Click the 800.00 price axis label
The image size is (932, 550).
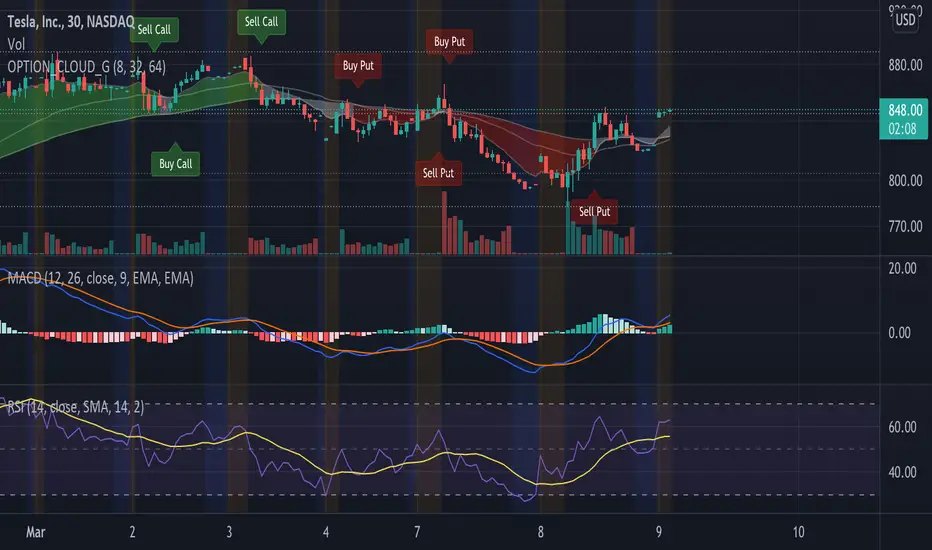905,180
